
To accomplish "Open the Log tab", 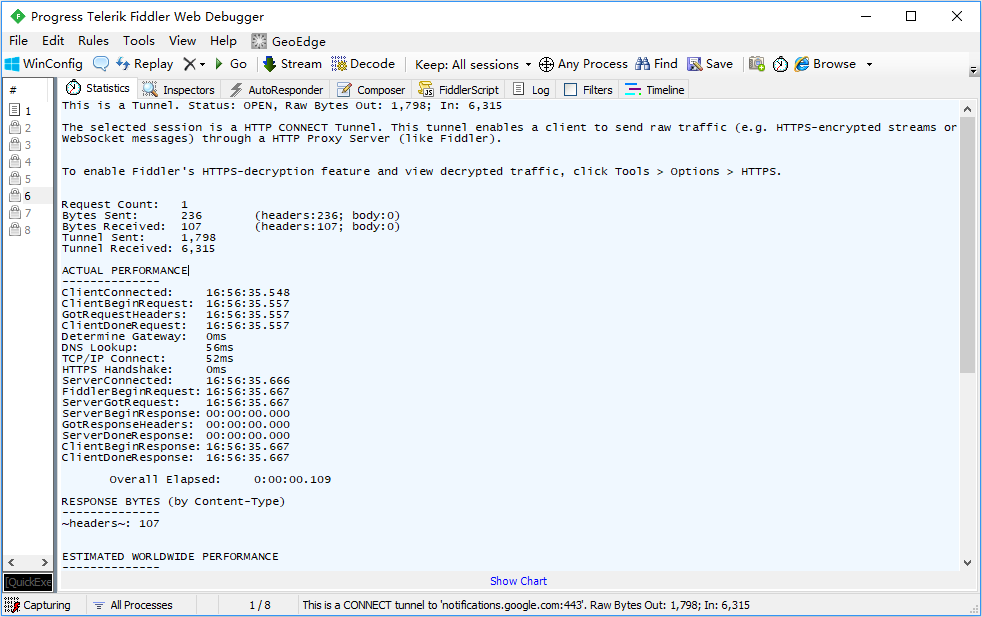I will 531,90.
